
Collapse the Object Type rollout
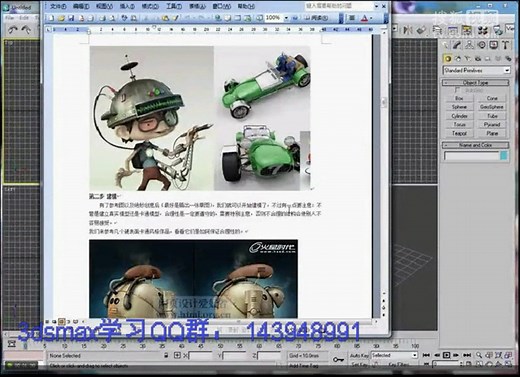point(475,82)
